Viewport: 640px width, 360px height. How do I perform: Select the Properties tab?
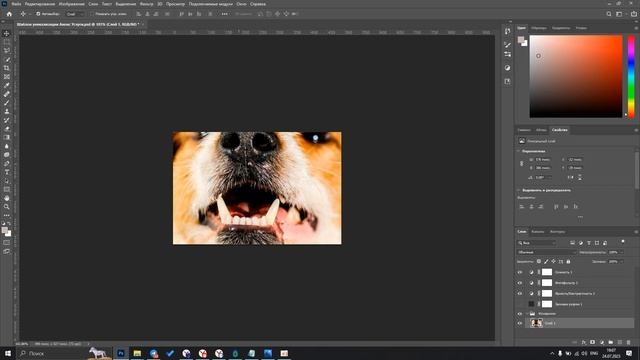click(x=560, y=130)
